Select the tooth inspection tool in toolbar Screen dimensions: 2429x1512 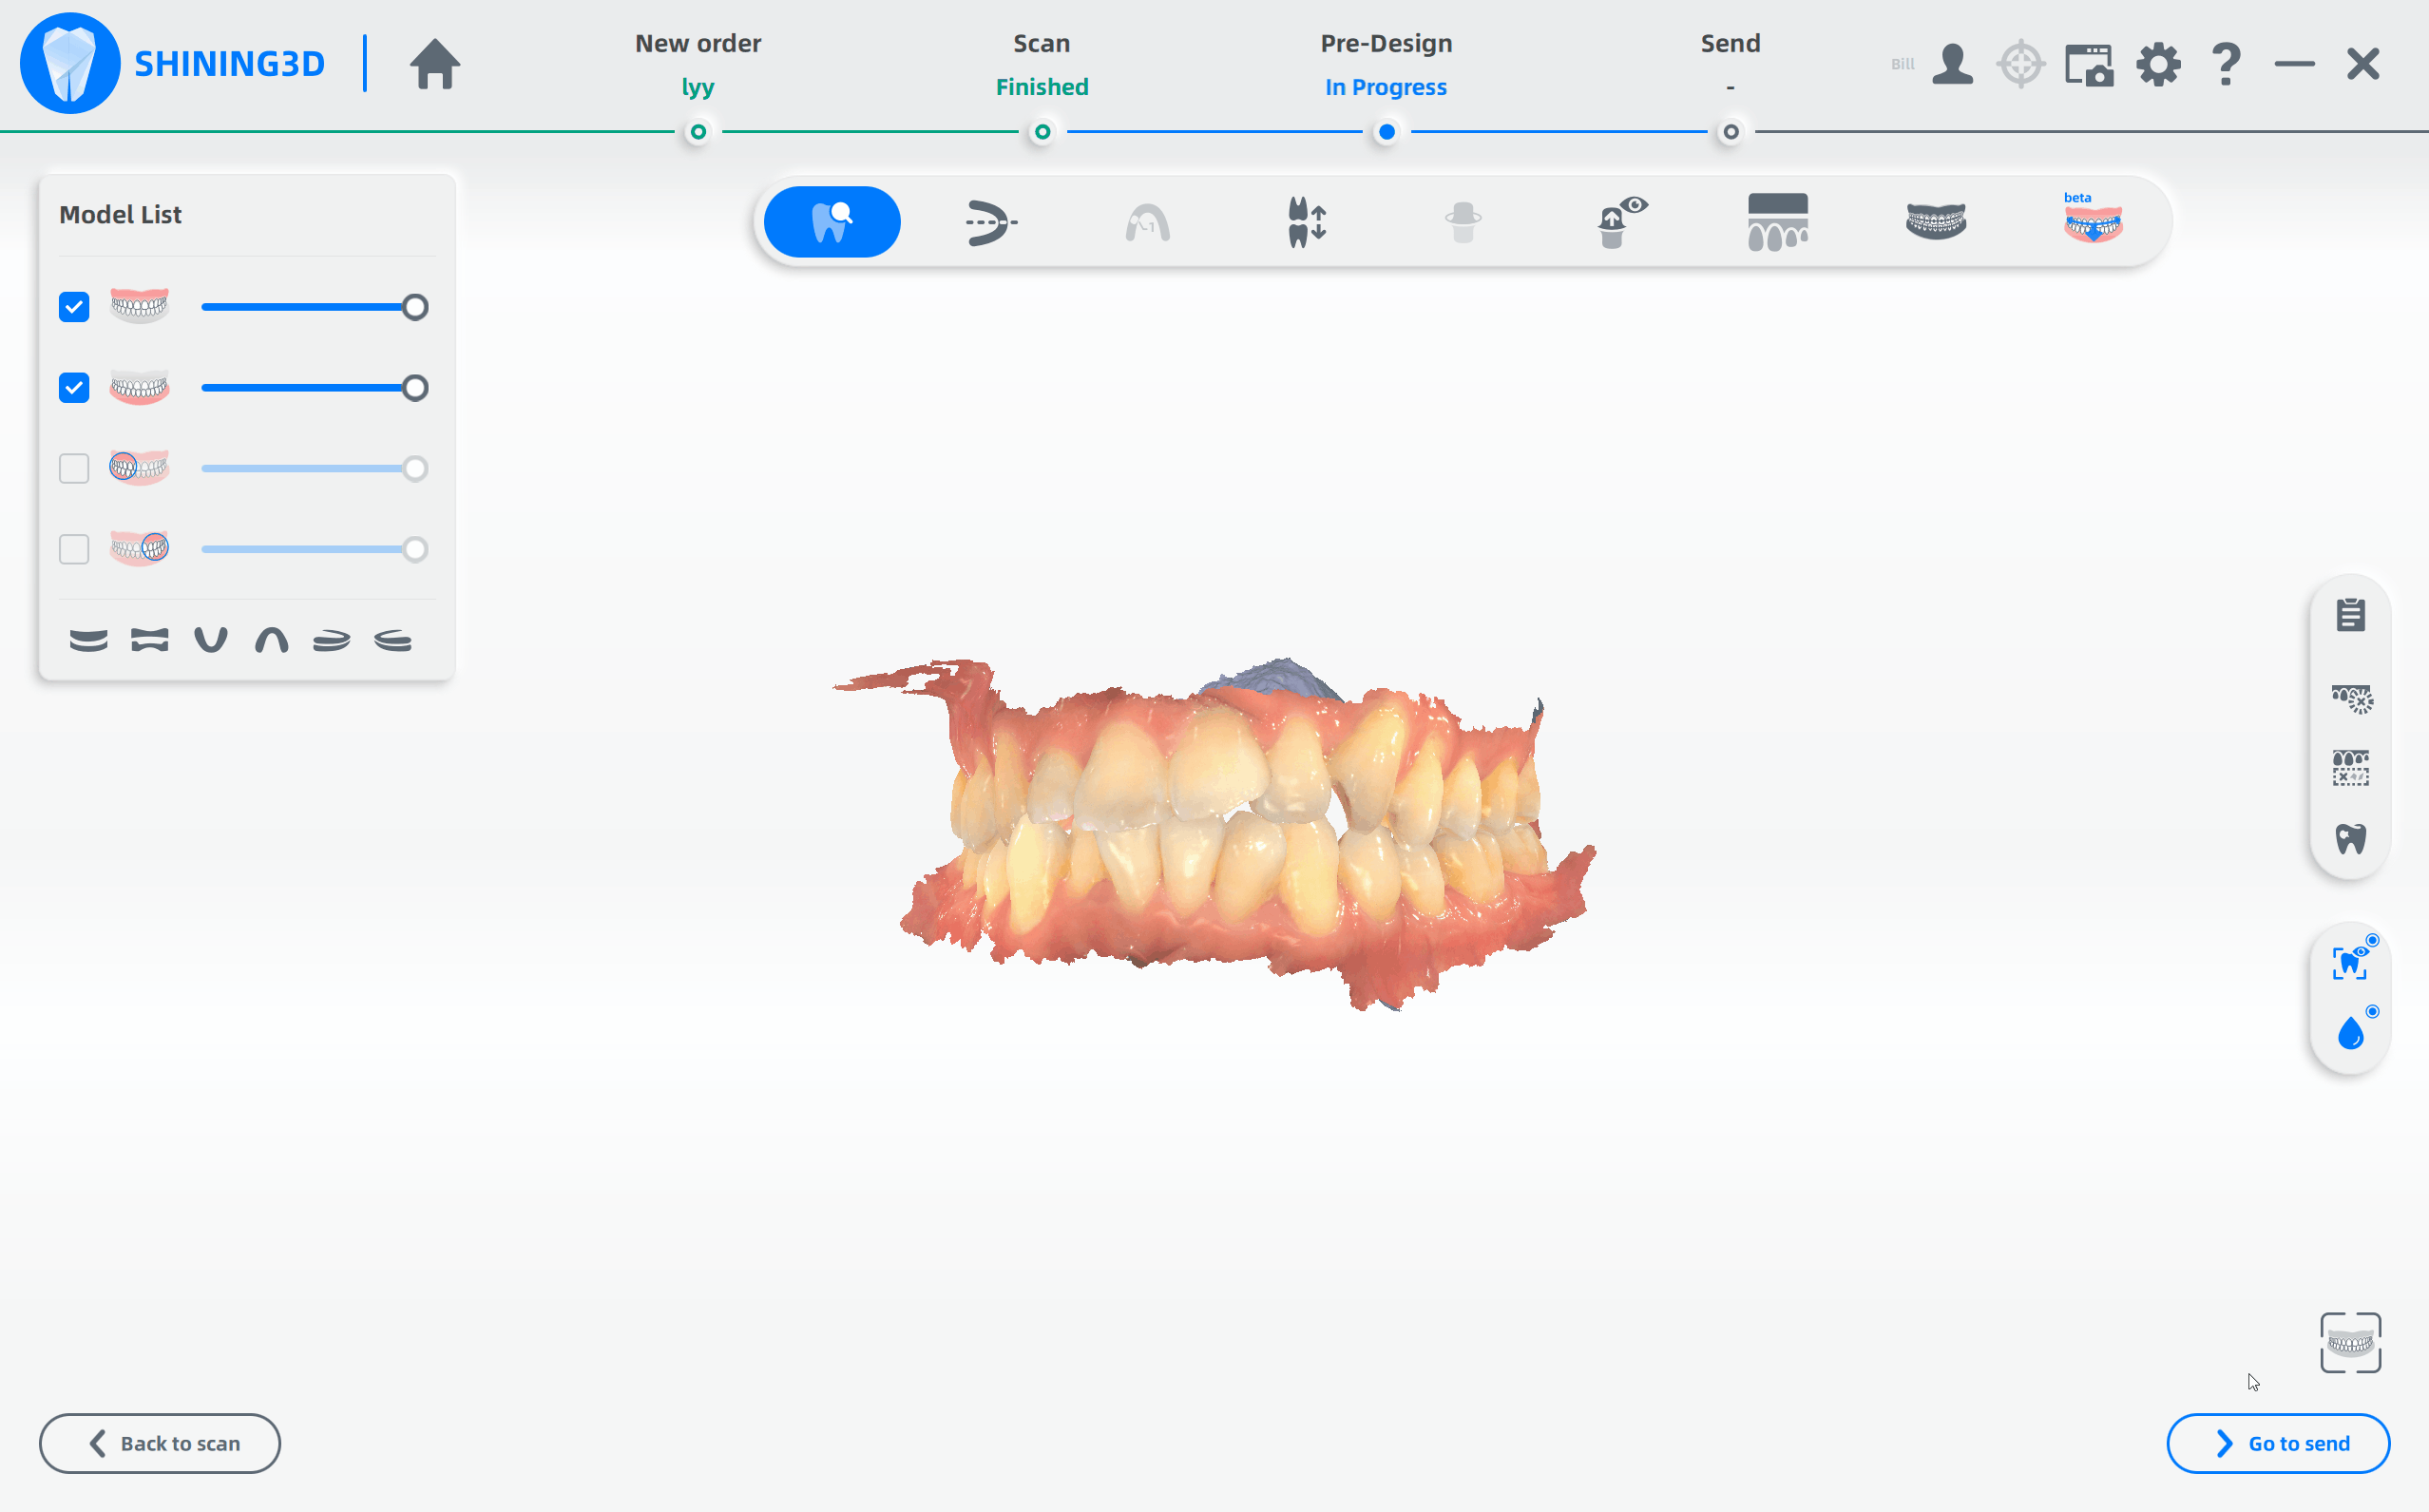coord(832,221)
